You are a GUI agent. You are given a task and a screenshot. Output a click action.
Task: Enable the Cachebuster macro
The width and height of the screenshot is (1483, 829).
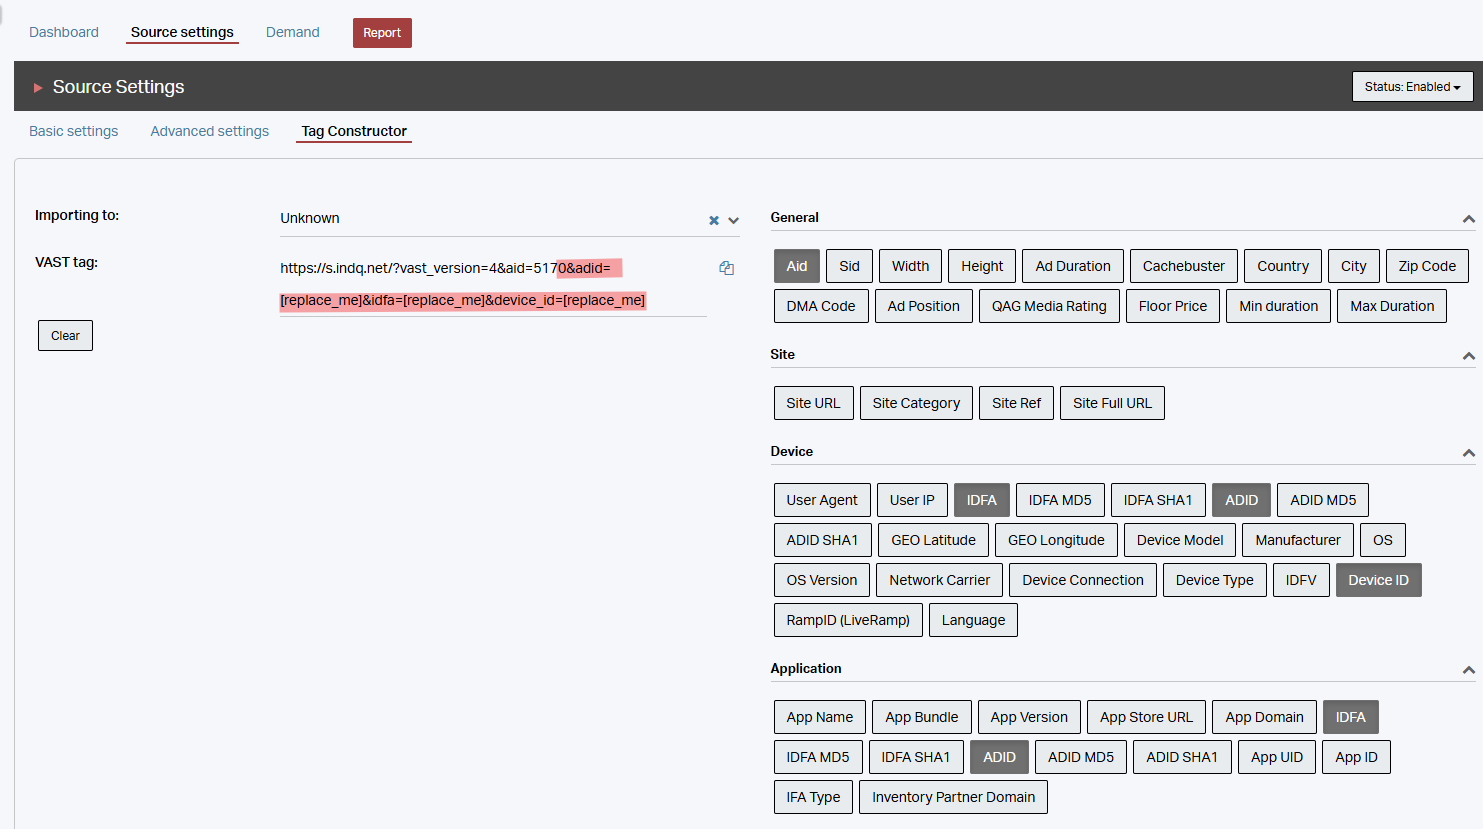point(1183,266)
